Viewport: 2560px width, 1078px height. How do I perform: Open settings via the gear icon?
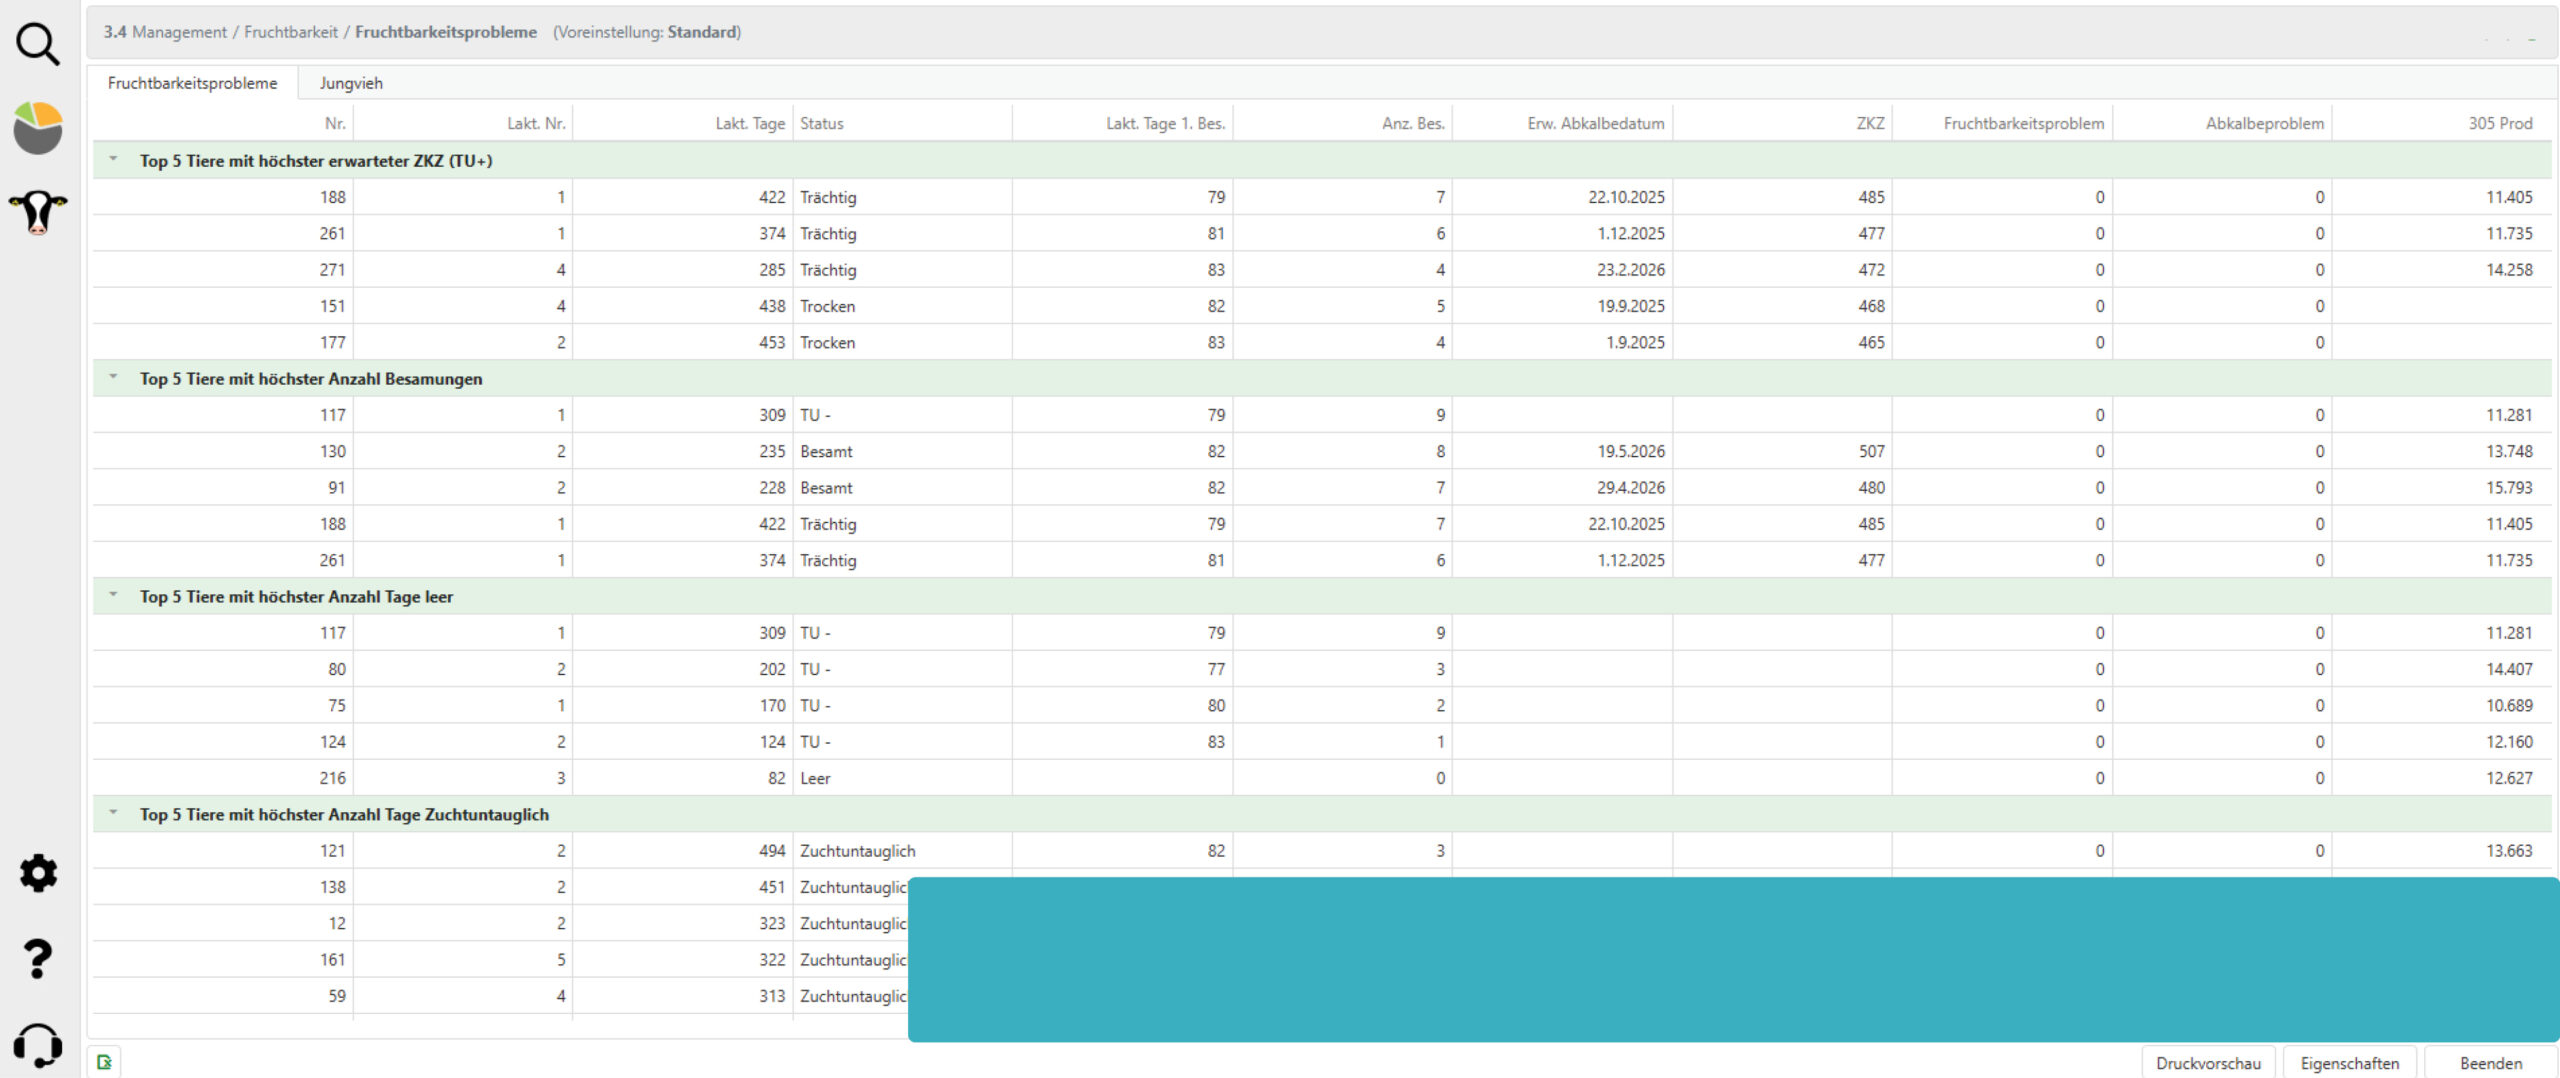click(x=38, y=873)
